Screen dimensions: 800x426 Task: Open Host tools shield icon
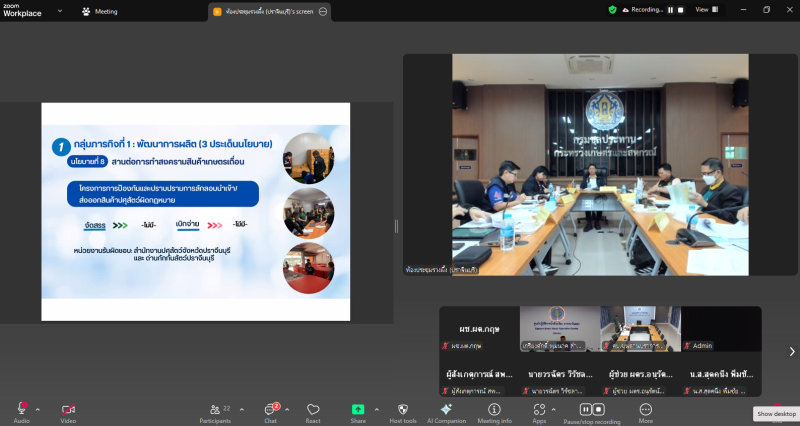click(x=402, y=410)
